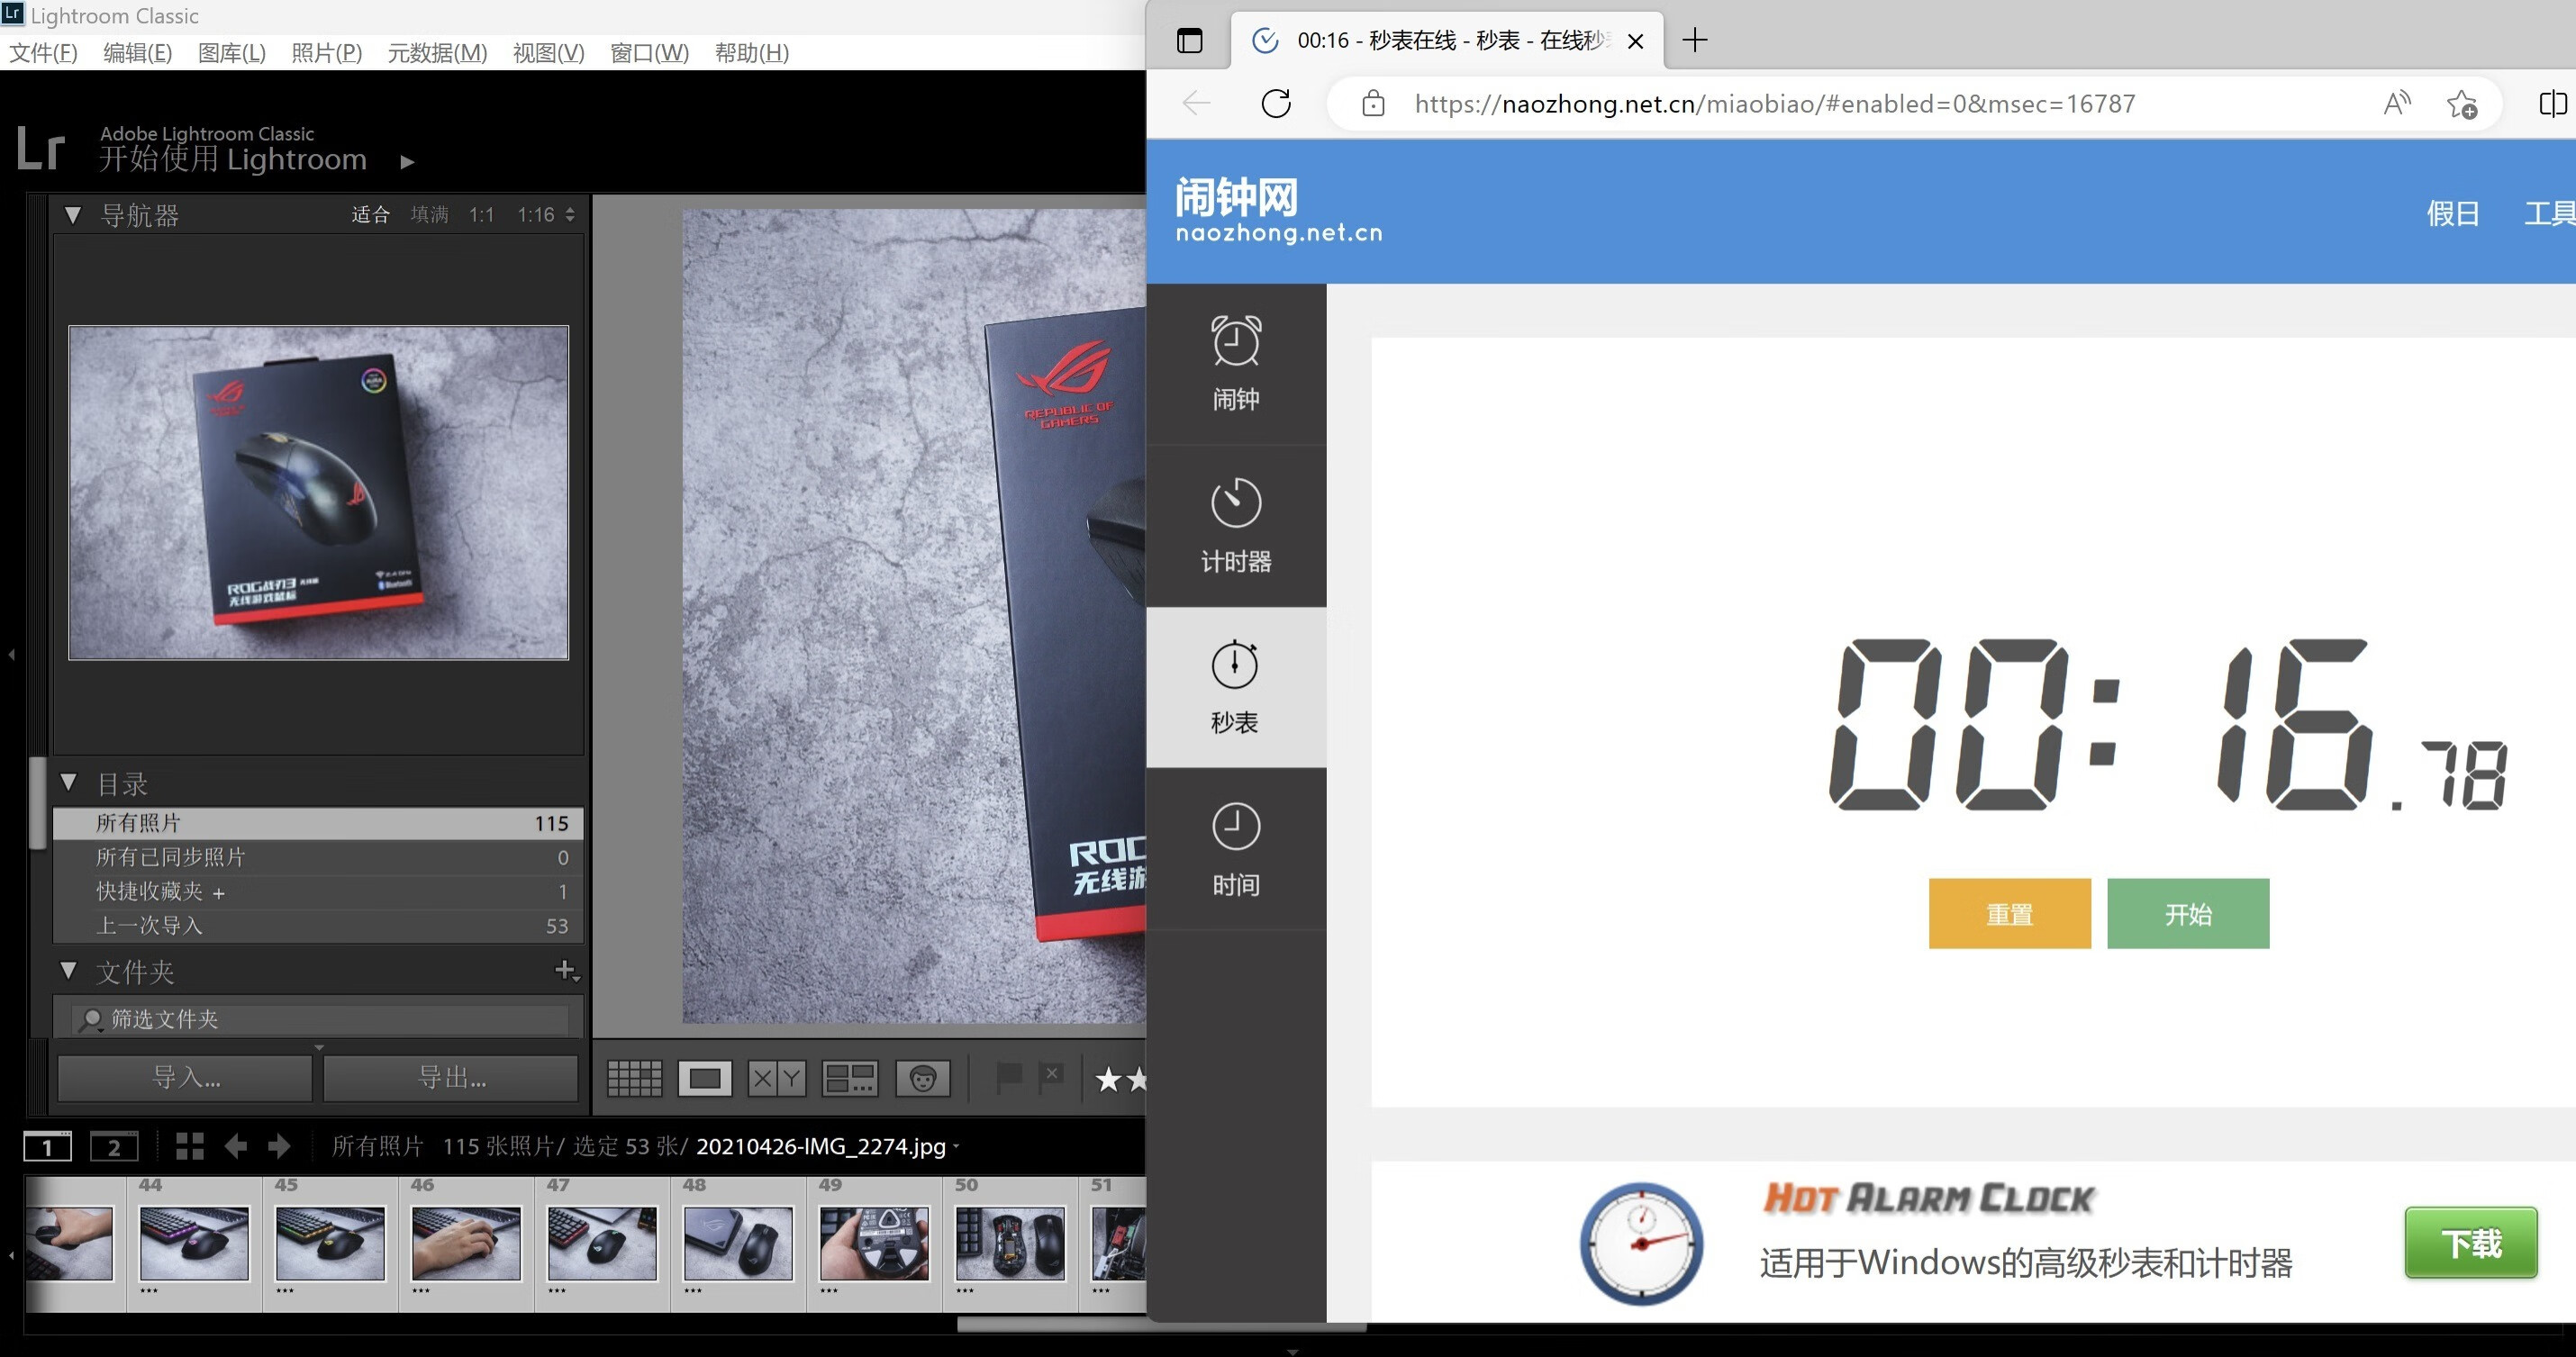
Task: Open the 图库(L) menu
Action: click(x=231, y=53)
